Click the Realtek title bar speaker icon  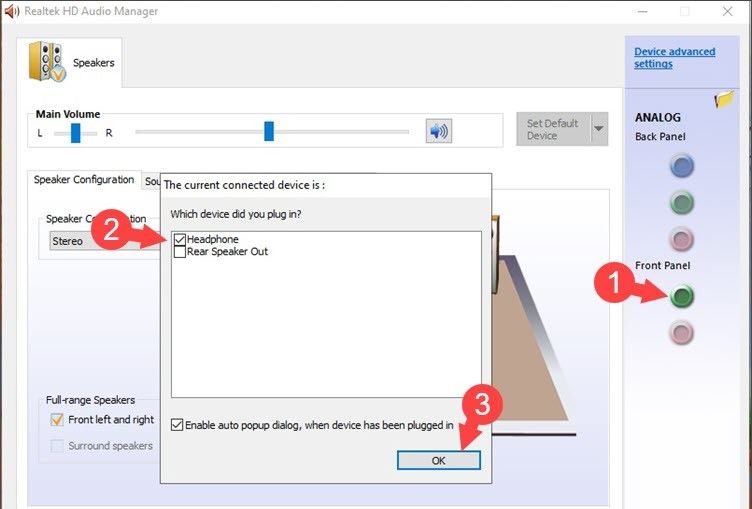[x=11, y=11]
